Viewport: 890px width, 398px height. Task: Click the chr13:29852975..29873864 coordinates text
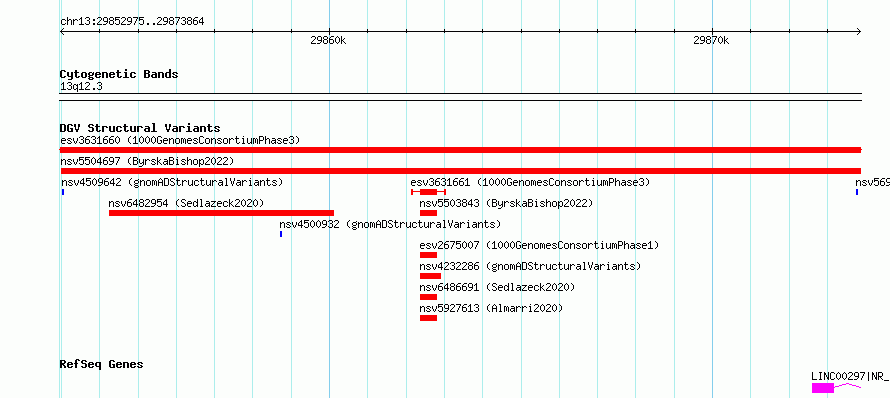(132, 22)
